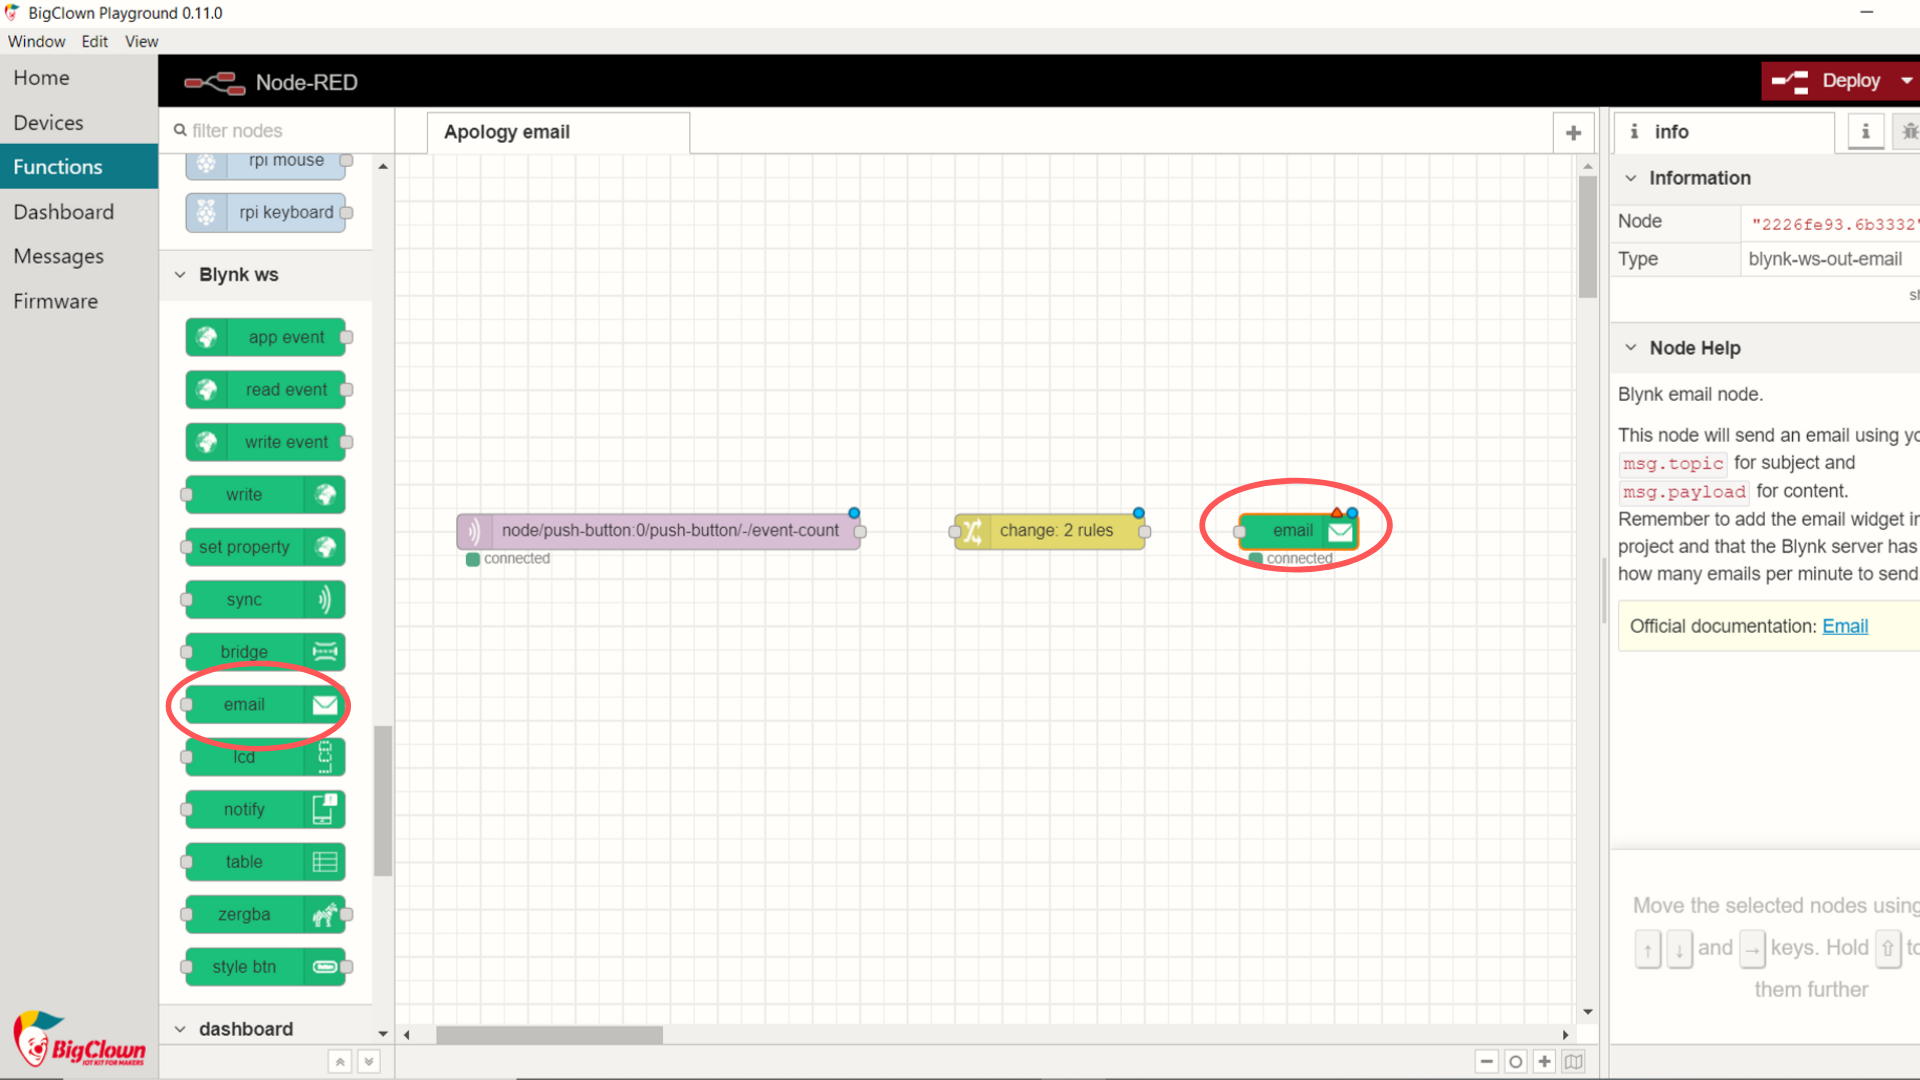The image size is (1920, 1080).
Task: Zoom in the flow canvas
Action: tap(1545, 1062)
